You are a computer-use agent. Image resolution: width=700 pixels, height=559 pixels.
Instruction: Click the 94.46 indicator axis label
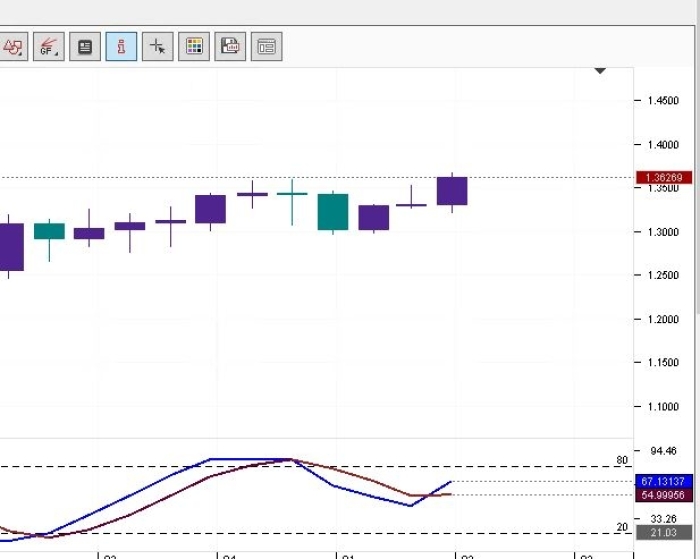coord(663,451)
